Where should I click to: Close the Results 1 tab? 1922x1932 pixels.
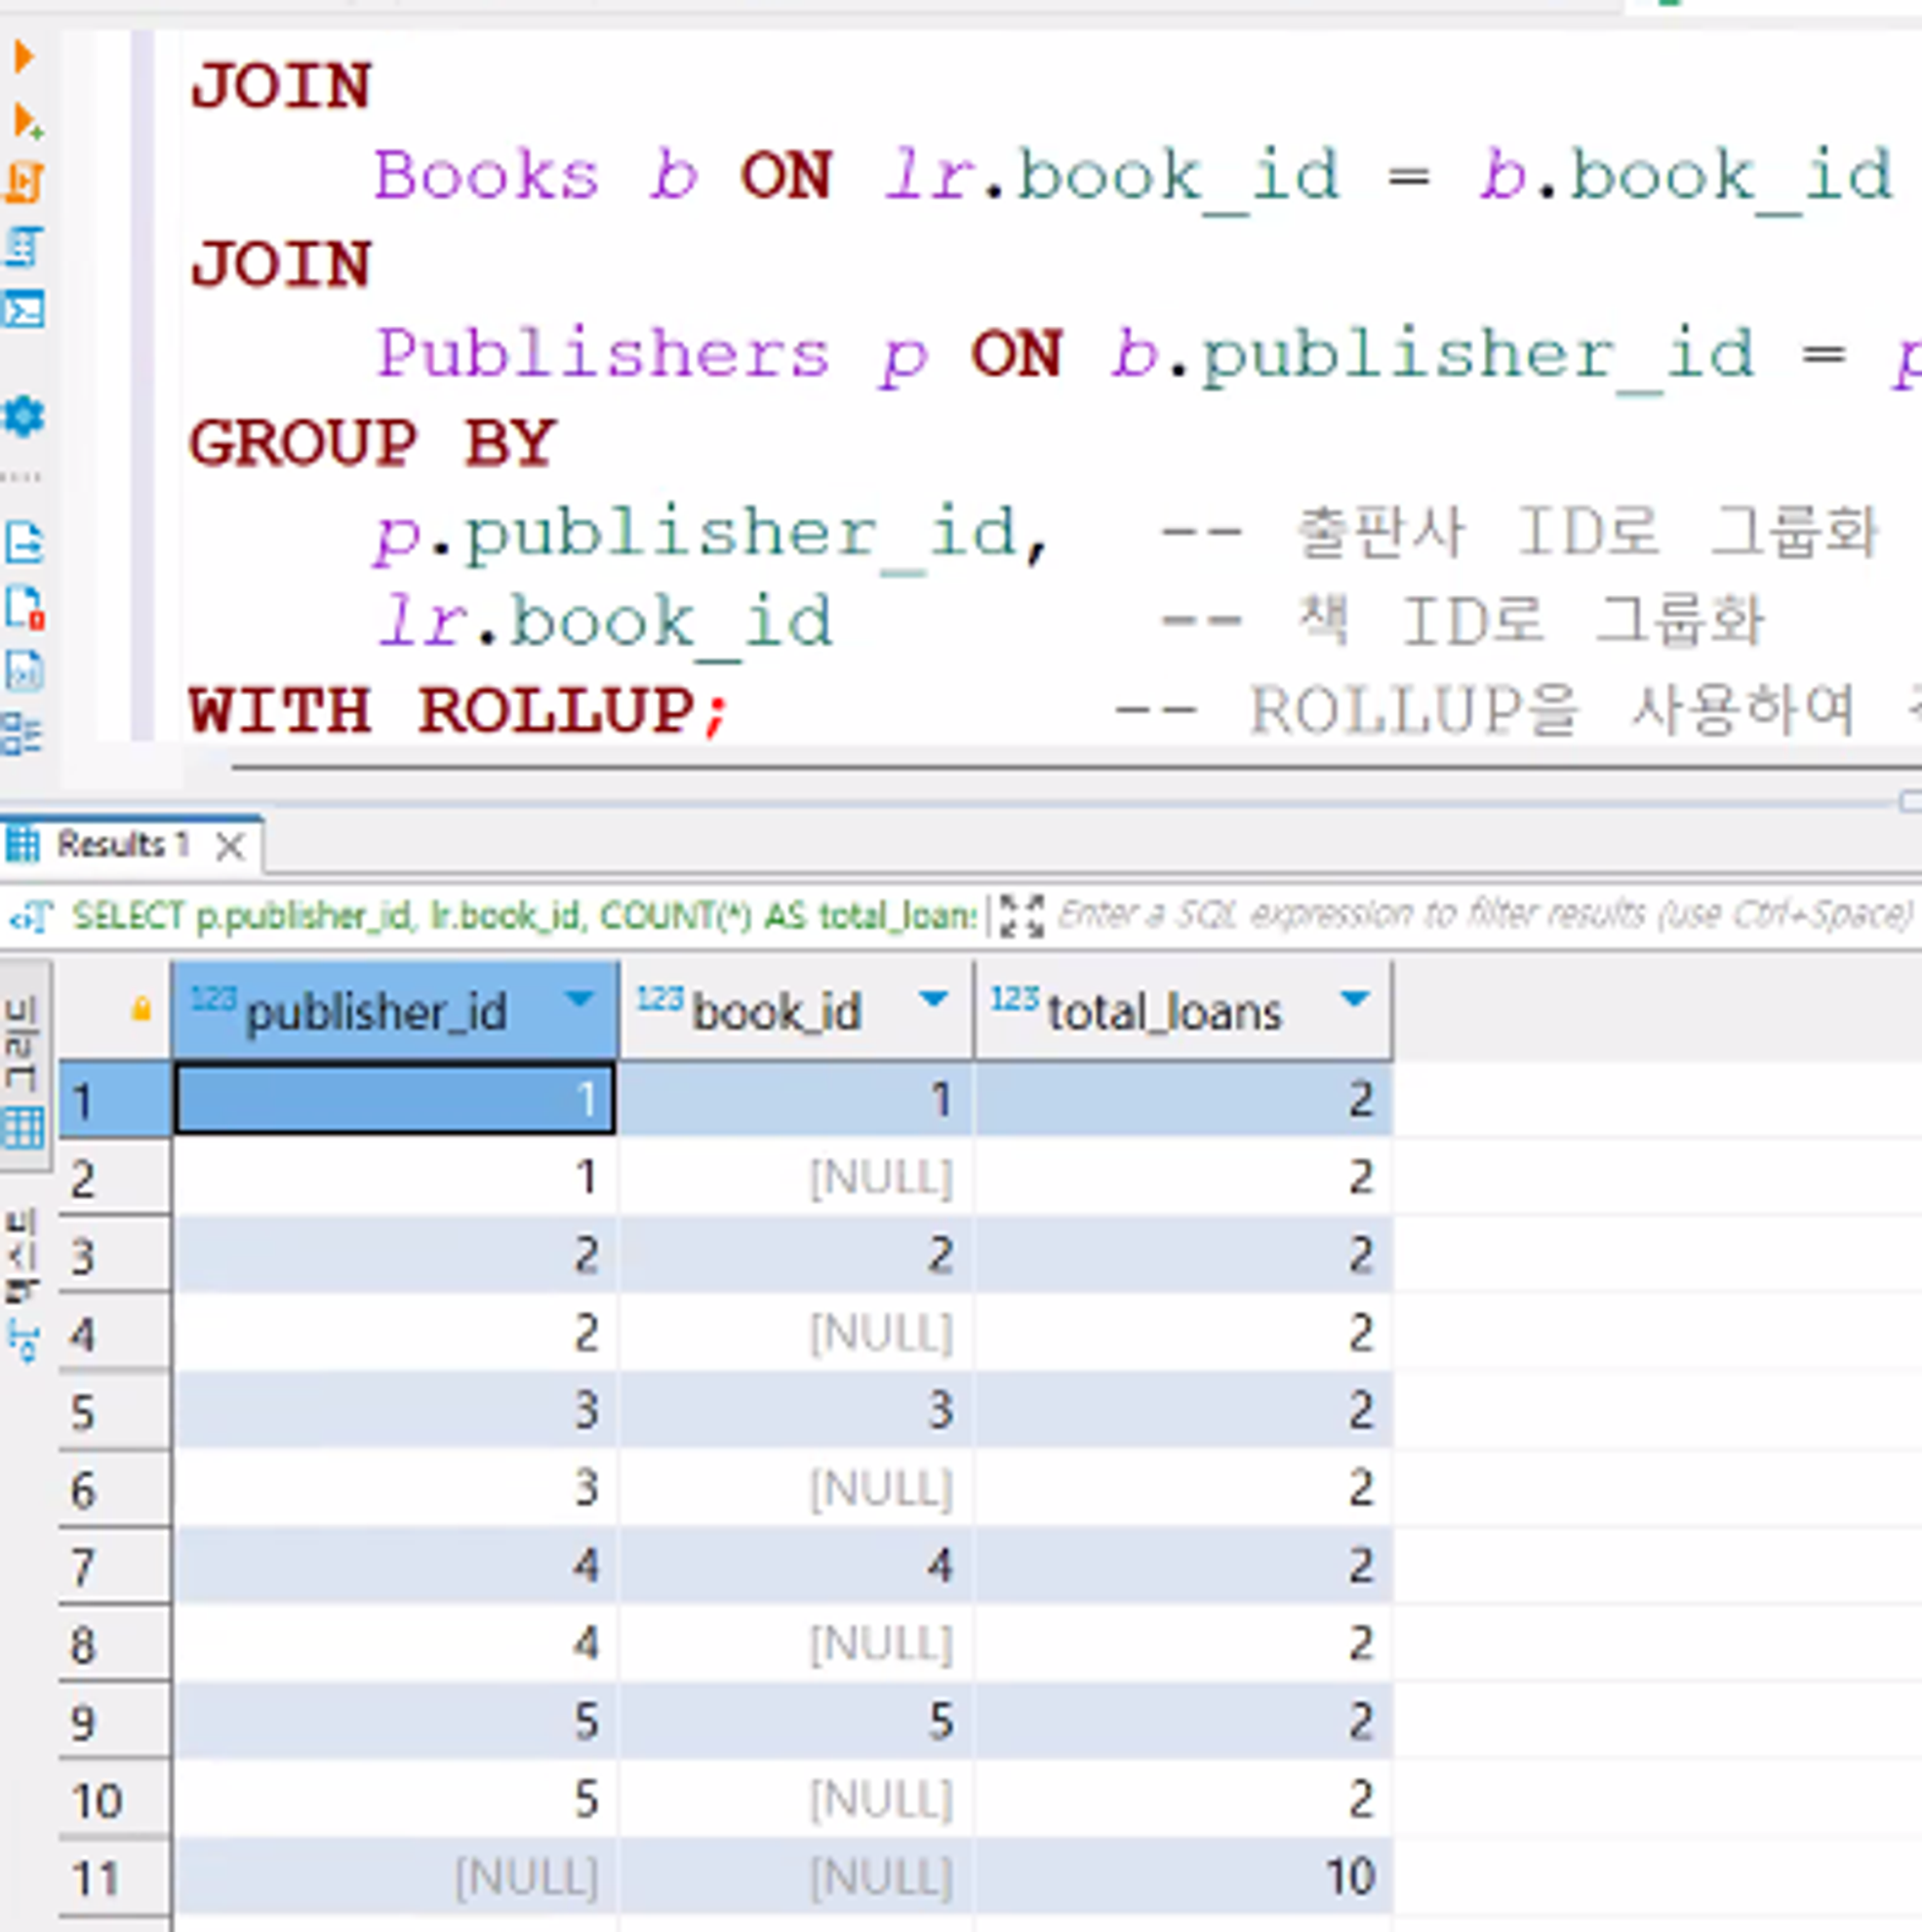point(230,847)
